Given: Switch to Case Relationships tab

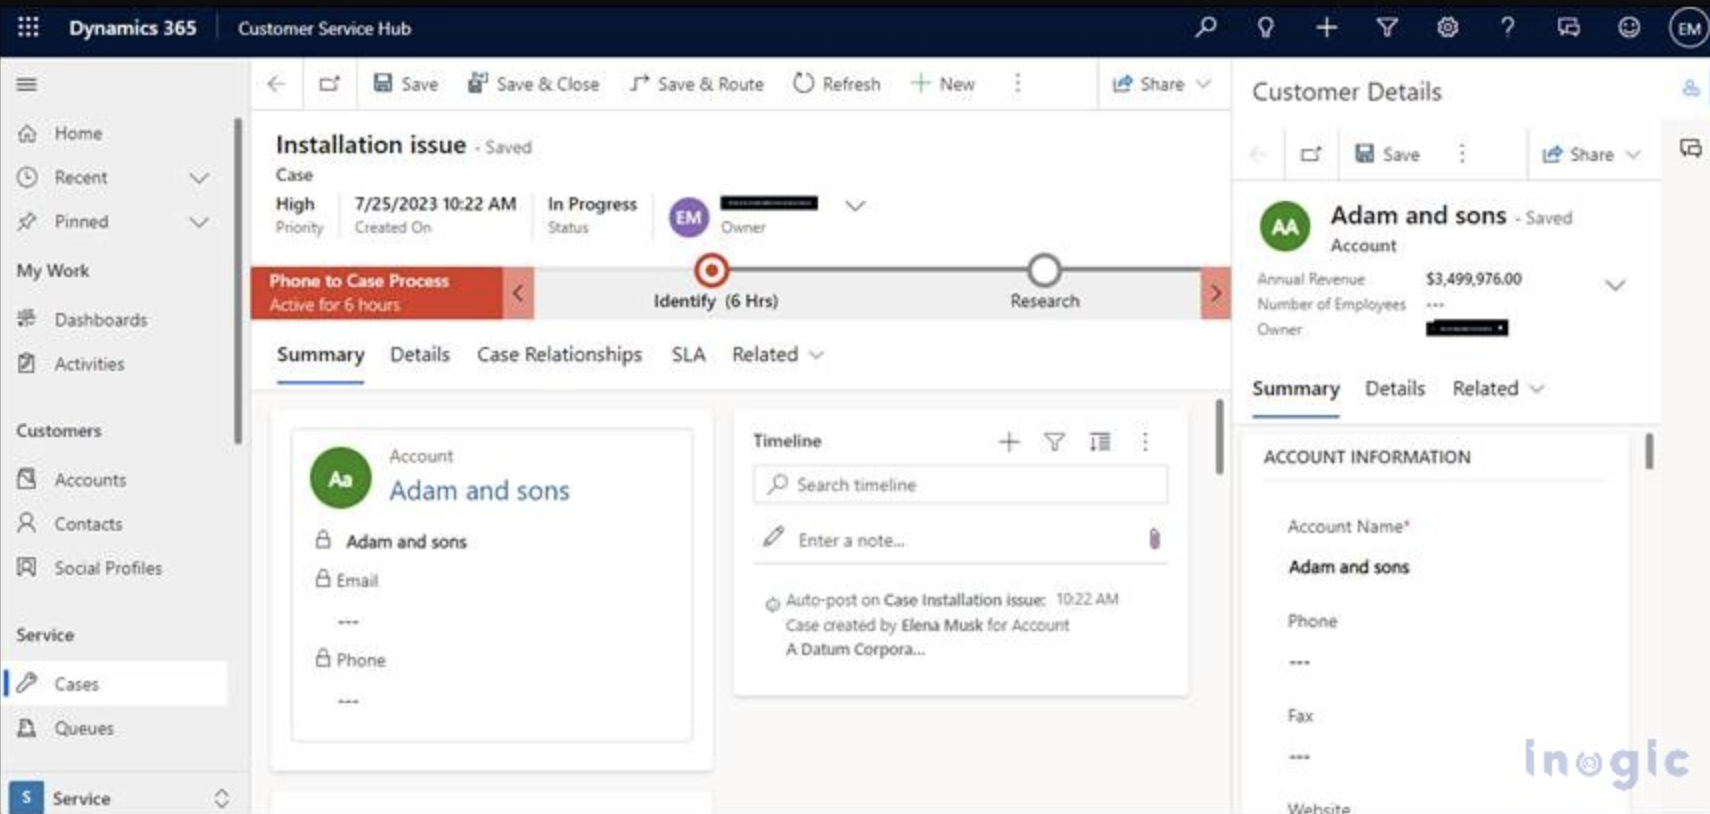Looking at the screenshot, I should 559,355.
